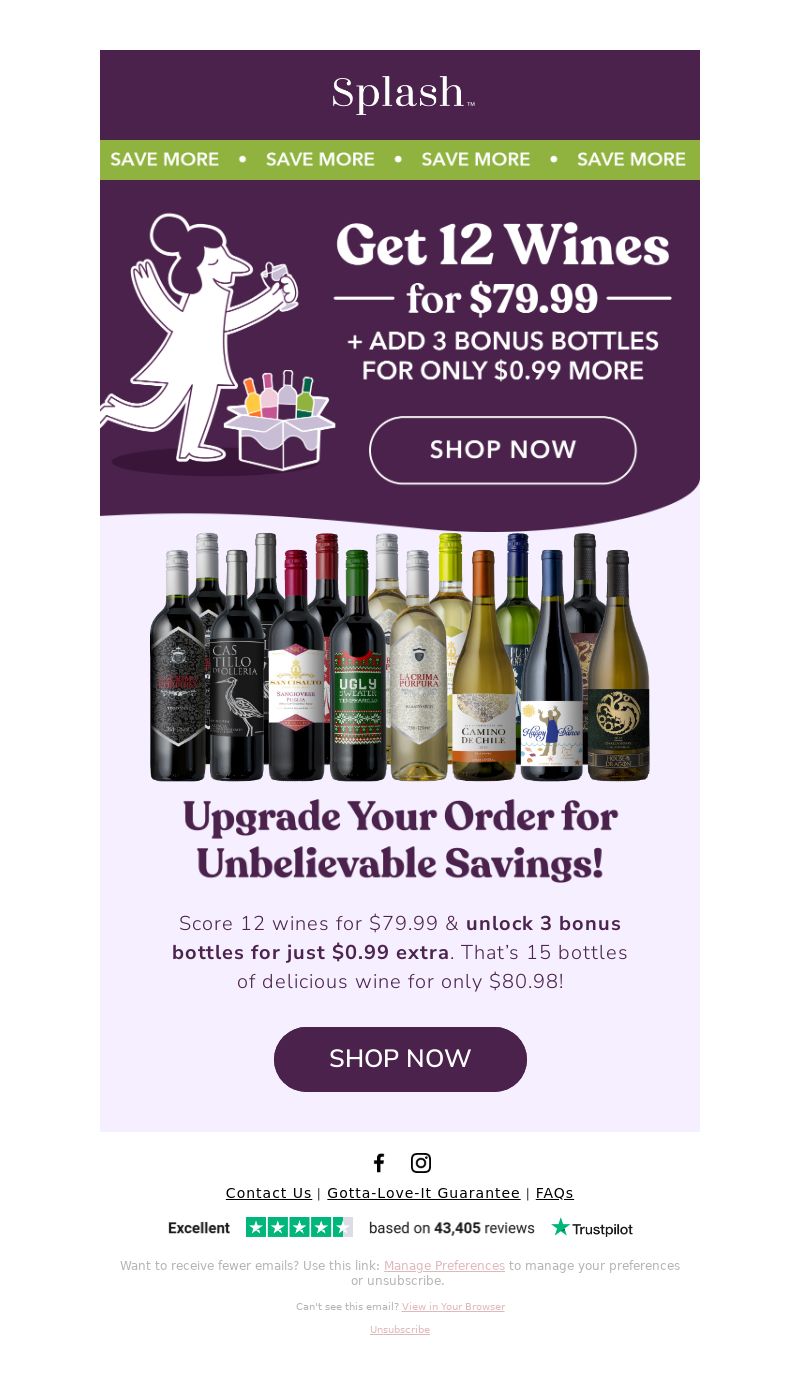Open the Gotta-Love-It Guarantee link
Screen dimensions: 800x1384
[x=424, y=1193]
